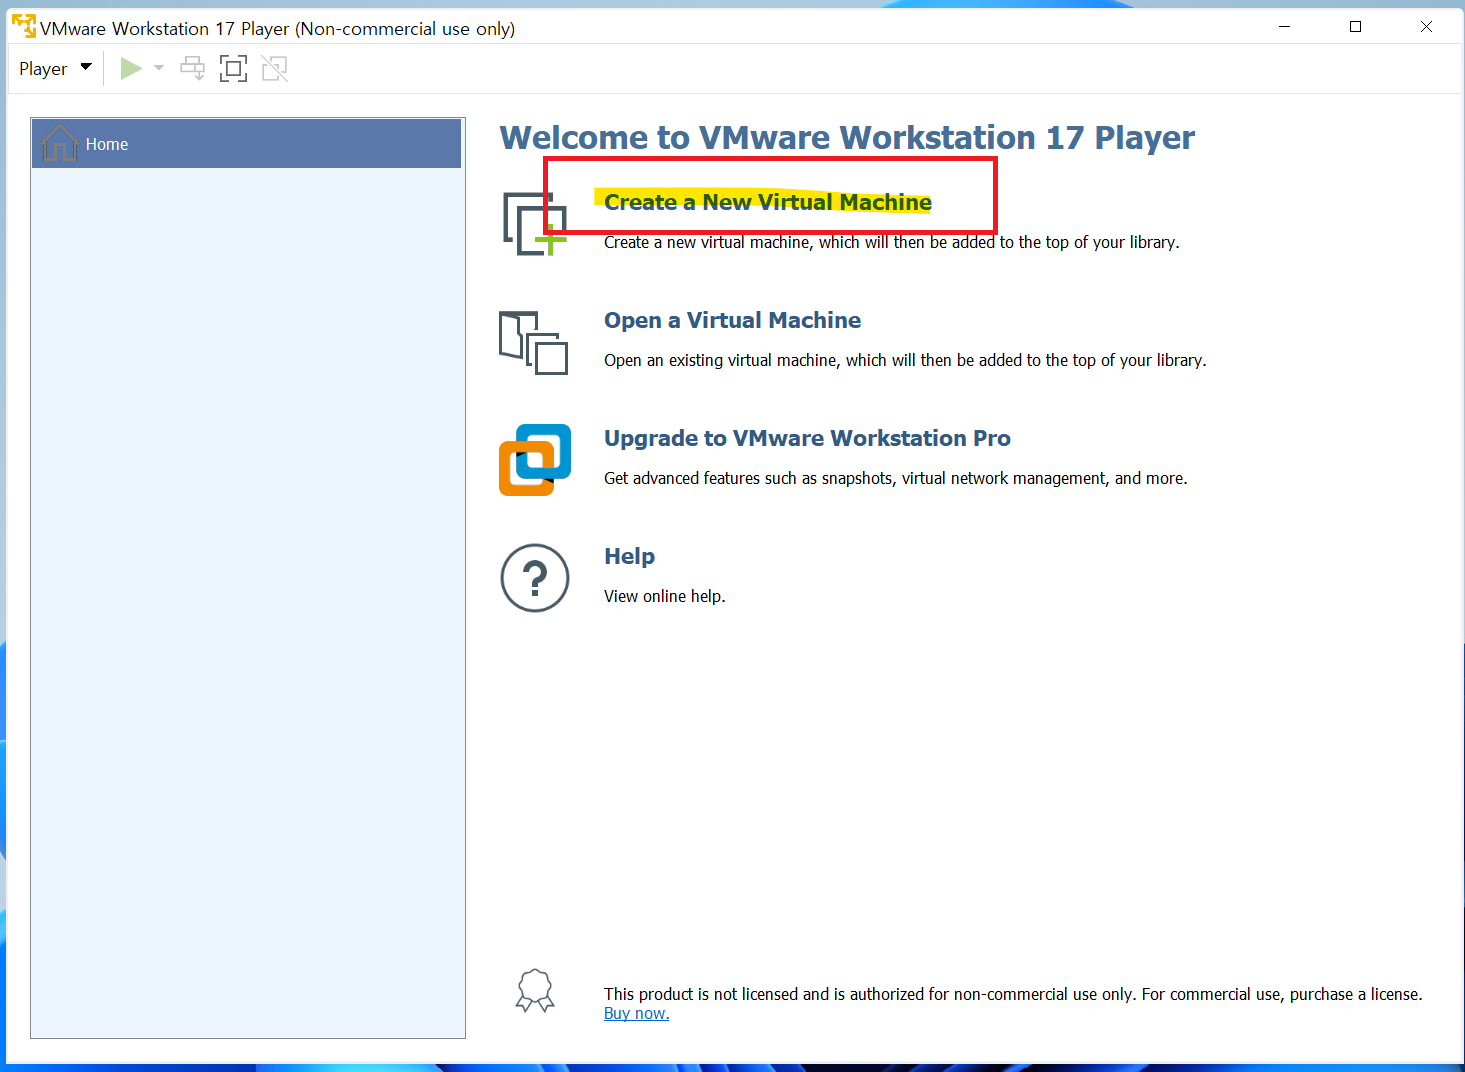1465x1072 pixels.
Task: Click Open a Virtual Machine
Action: pos(732,320)
